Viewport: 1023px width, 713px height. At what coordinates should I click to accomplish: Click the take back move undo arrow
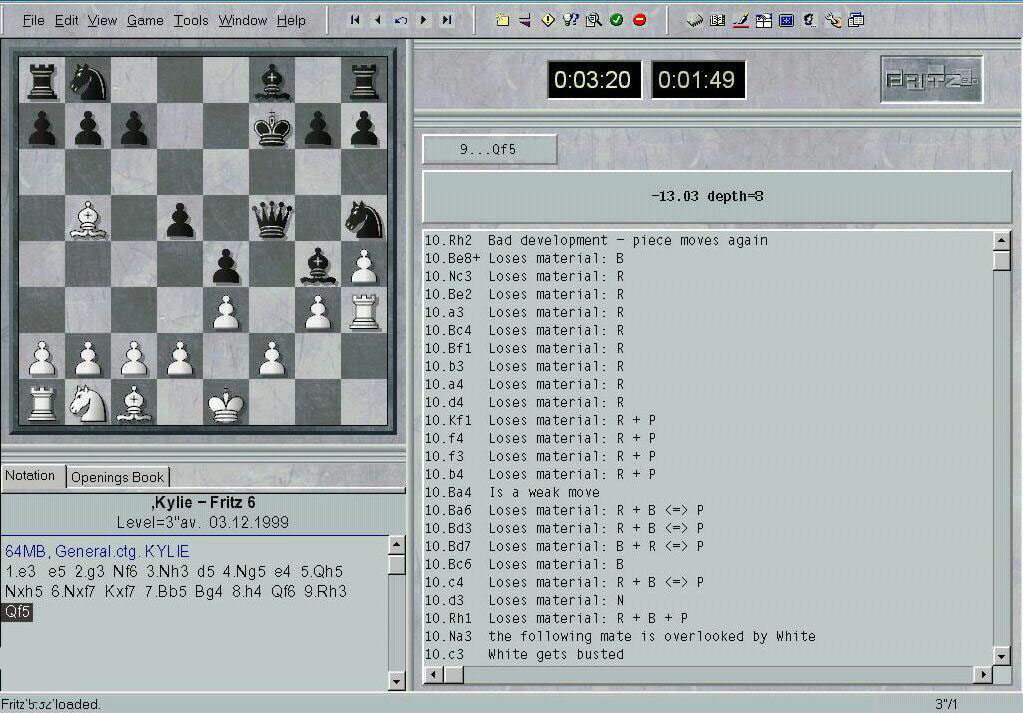[x=401, y=20]
